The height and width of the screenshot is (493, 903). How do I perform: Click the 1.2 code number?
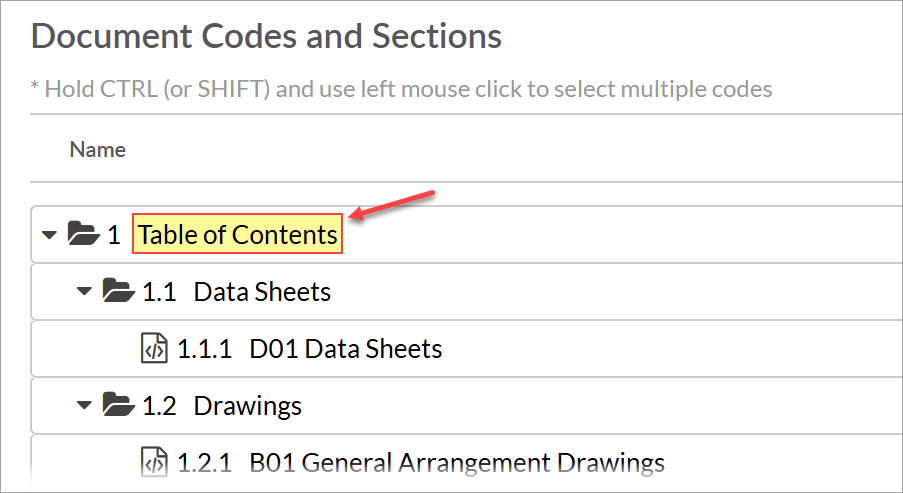coord(160,406)
